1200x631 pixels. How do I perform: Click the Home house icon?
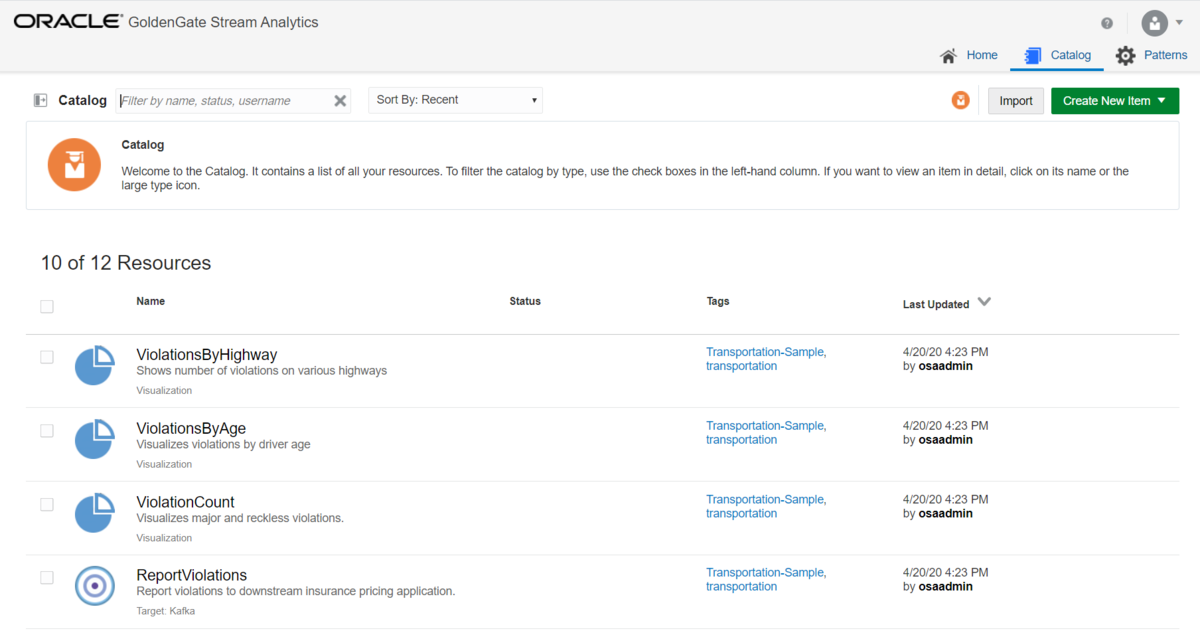(949, 56)
